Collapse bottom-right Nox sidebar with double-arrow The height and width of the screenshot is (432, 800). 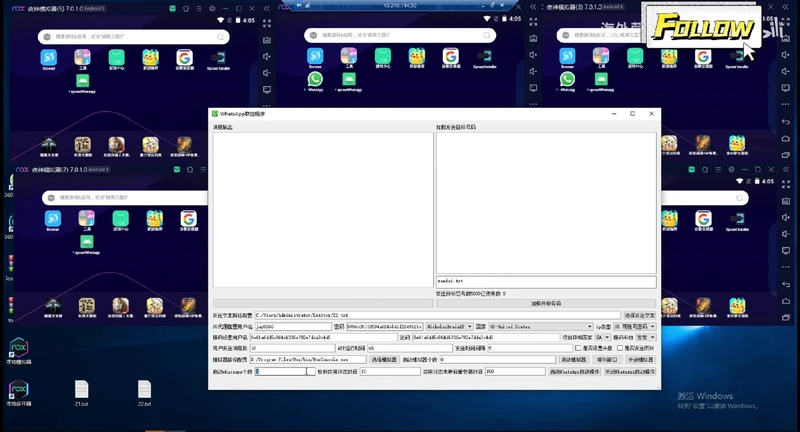tap(786, 169)
